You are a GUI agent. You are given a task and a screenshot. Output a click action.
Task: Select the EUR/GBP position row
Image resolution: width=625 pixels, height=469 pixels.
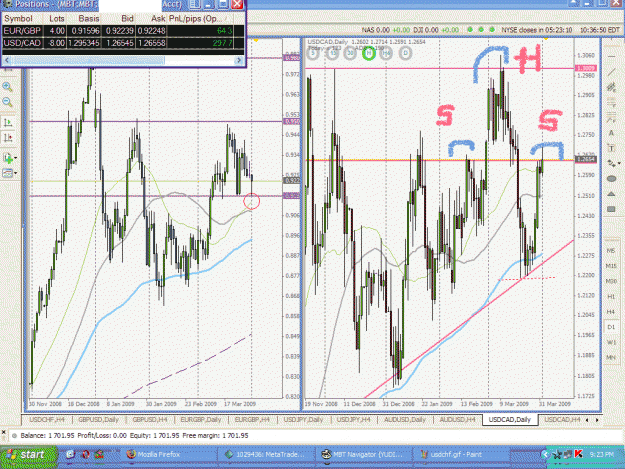point(123,31)
